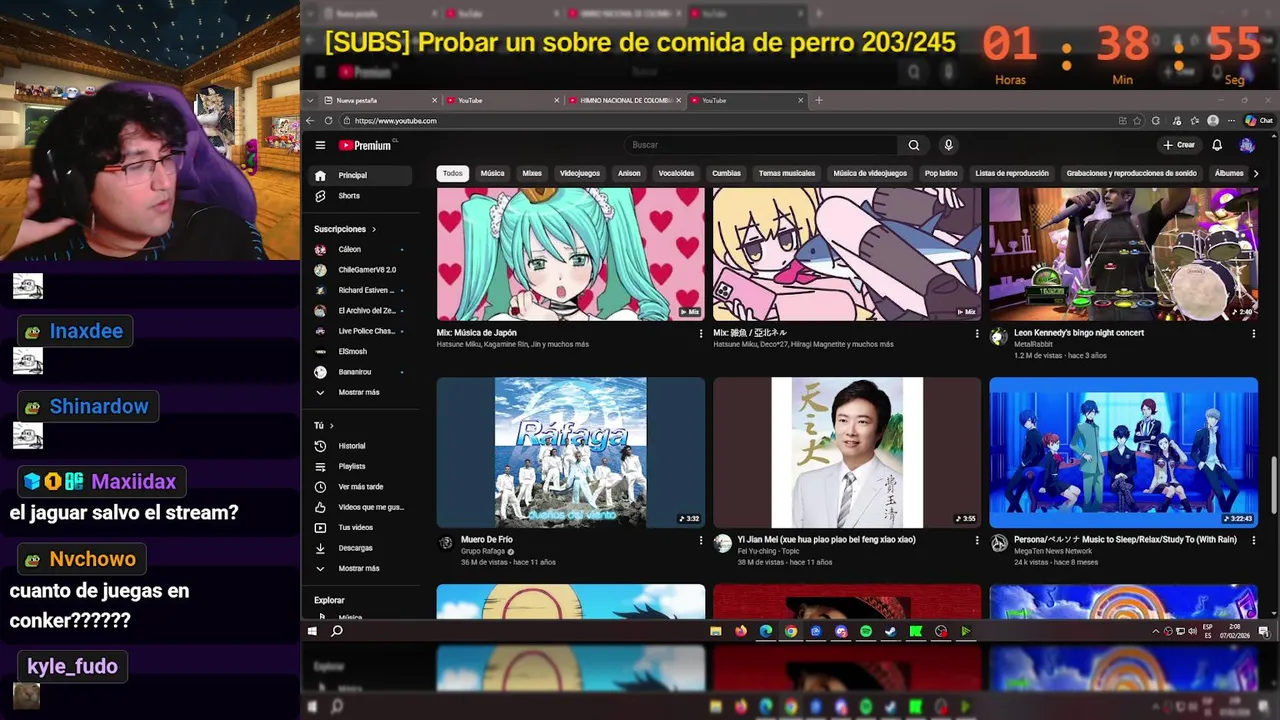Open Muero De Frío video thumbnail
This screenshot has width=1280, height=720.
pos(571,452)
